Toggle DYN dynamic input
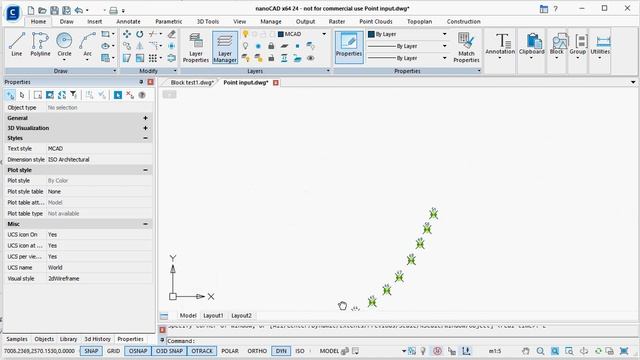Viewport: 640px width, 360px height. (281, 351)
